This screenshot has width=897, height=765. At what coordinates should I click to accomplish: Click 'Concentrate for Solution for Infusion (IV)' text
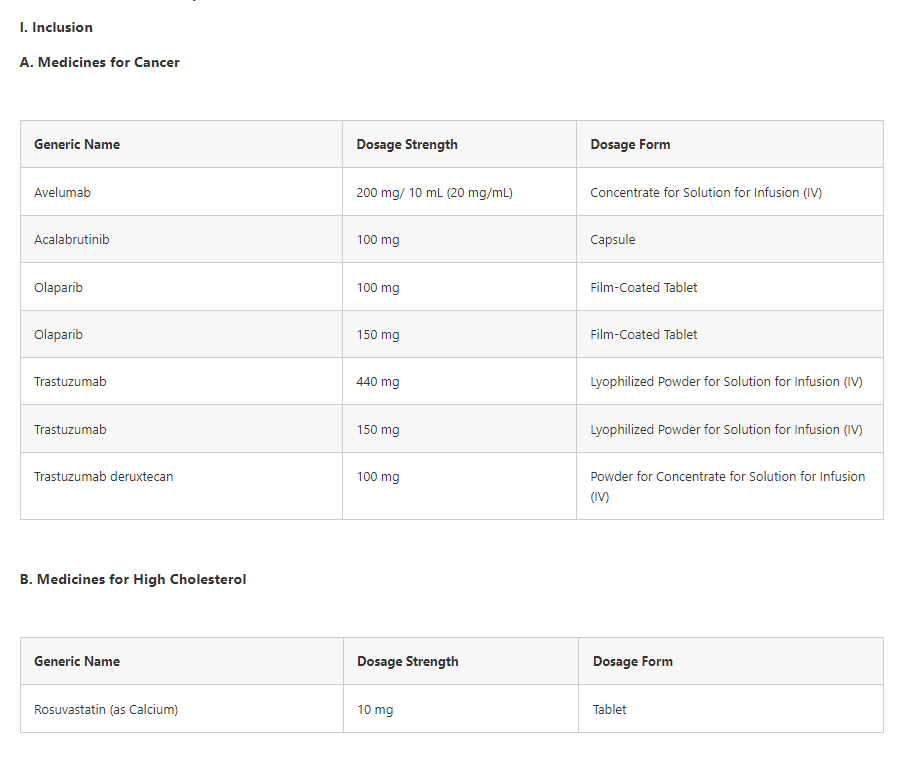(706, 192)
